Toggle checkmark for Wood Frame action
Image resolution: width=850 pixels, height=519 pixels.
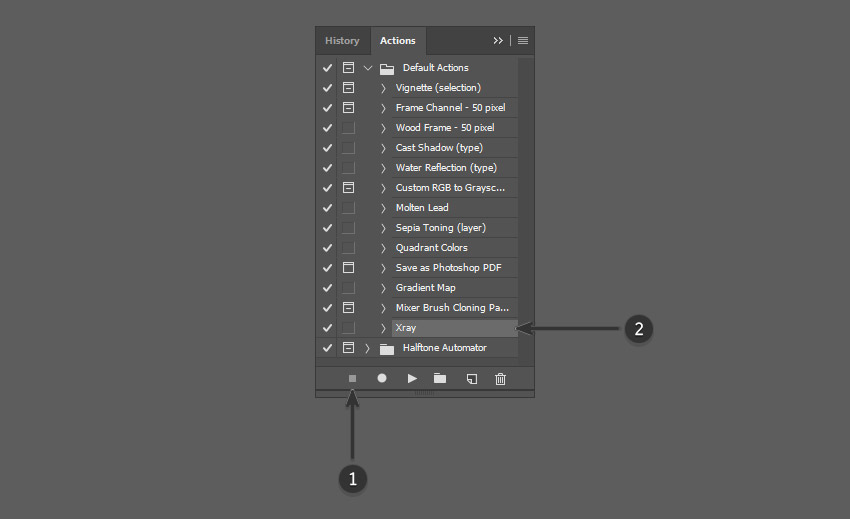tap(327, 128)
